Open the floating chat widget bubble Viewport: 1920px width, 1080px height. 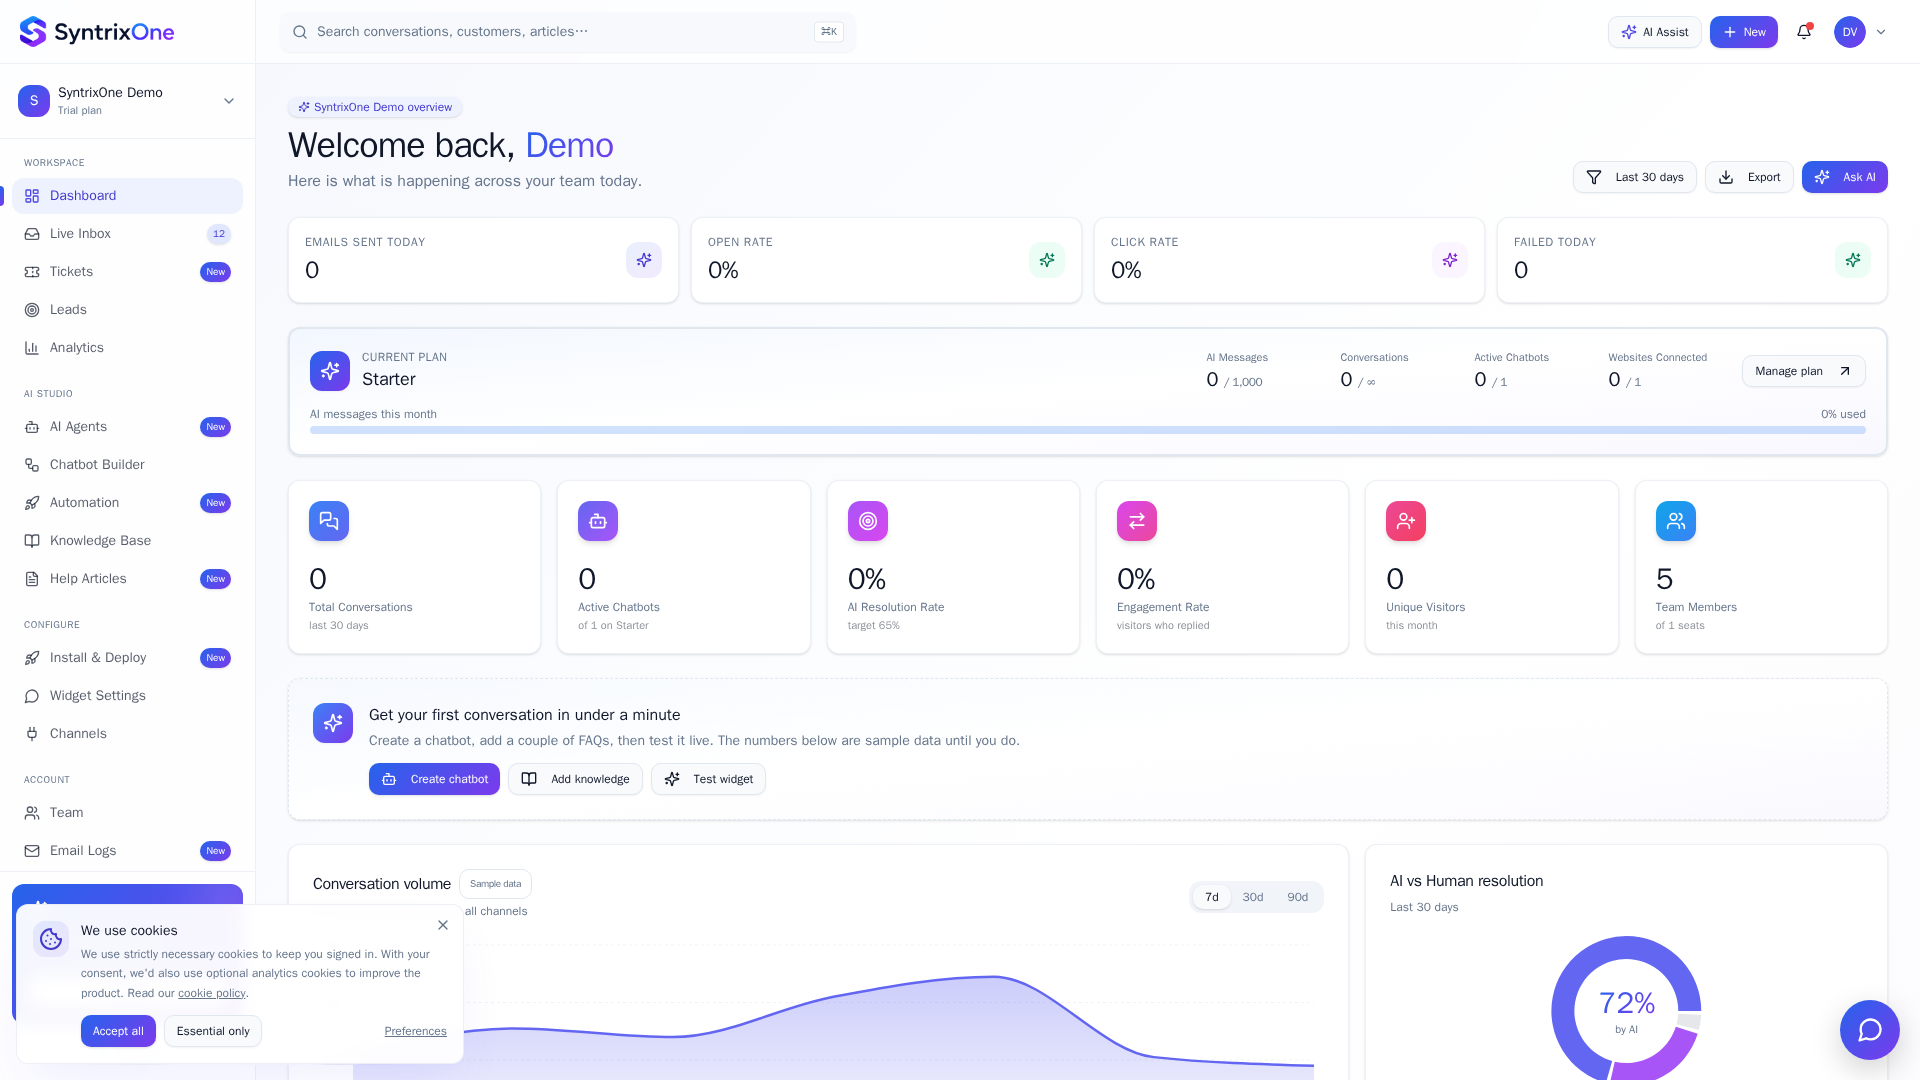click(x=1869, y=1030)
